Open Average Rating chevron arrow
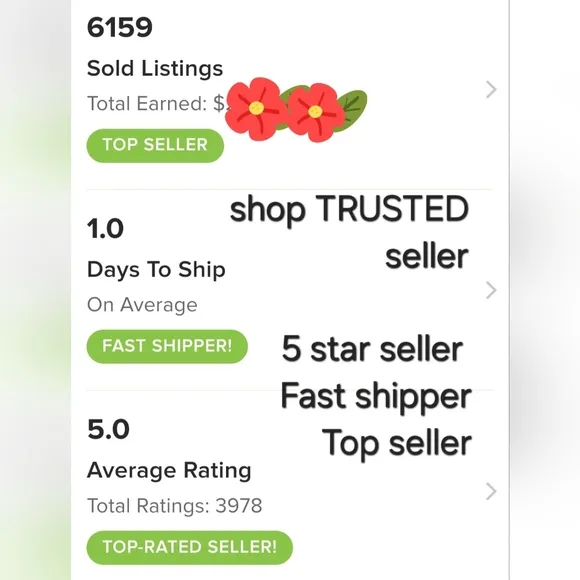The height and width of the screenshot is (580, 580). [x=491, y=491]
